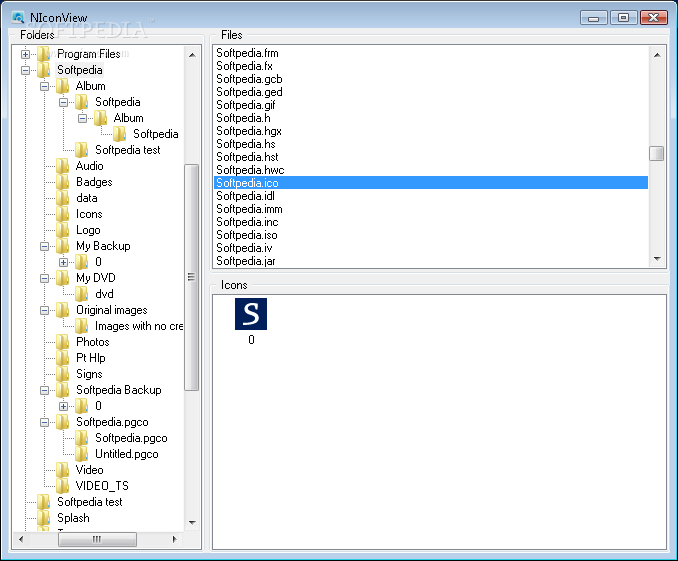Expand the Program Files tree node
This screenshot has height=561, width=678.
click(26, 54)
